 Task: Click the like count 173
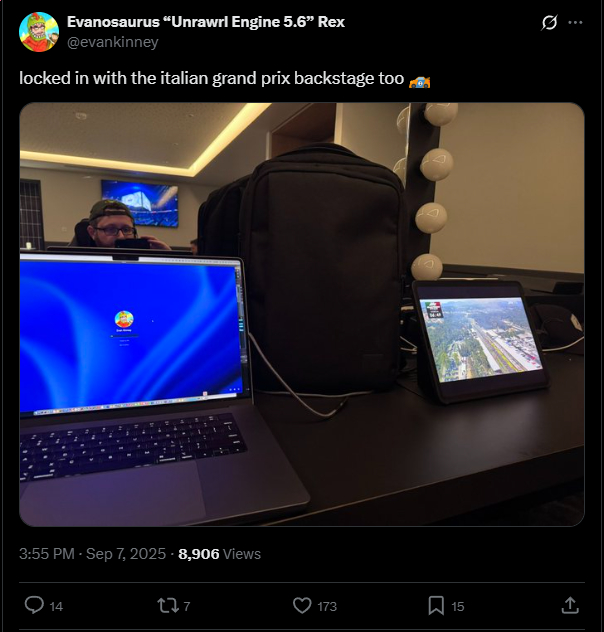pos(327,606)
